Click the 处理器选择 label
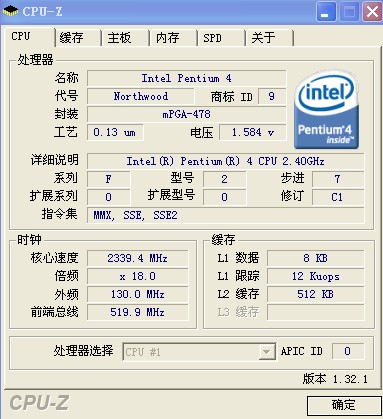Viewport: 383px width, 419px height. 83,351
